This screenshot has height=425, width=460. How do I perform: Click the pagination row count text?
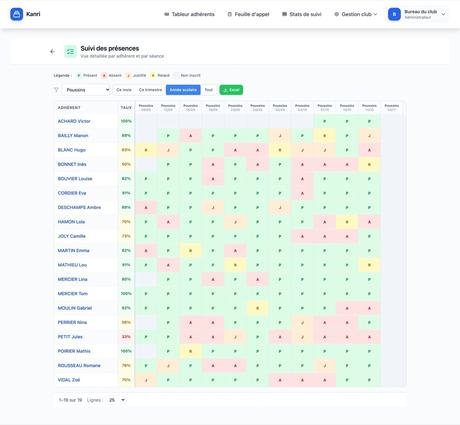70,400
